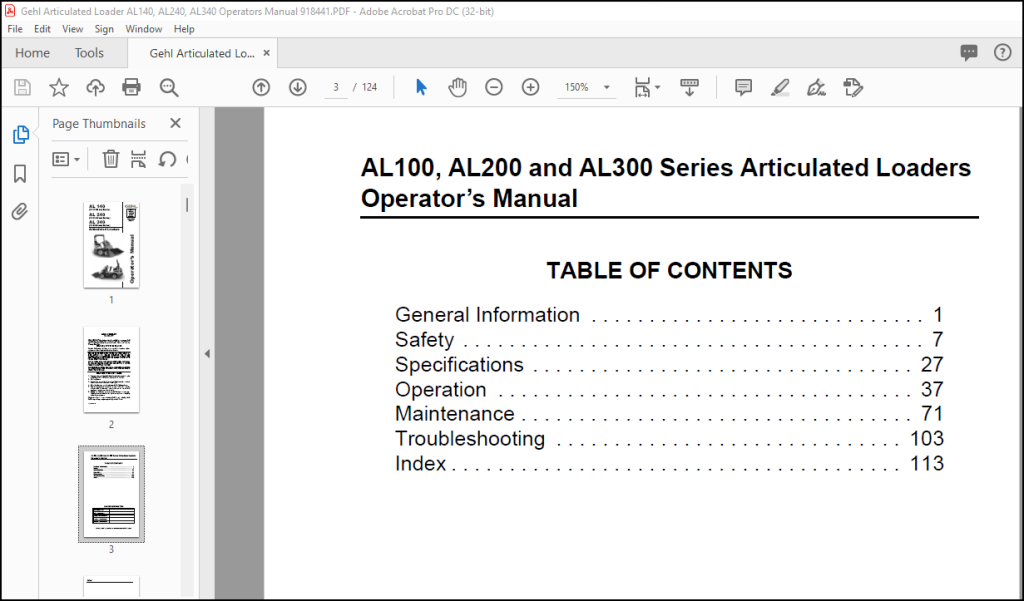Image resolution: width=1024 pixels, height=601 pixels.
Task: Go to the Home tab
Action: (32, 53)
